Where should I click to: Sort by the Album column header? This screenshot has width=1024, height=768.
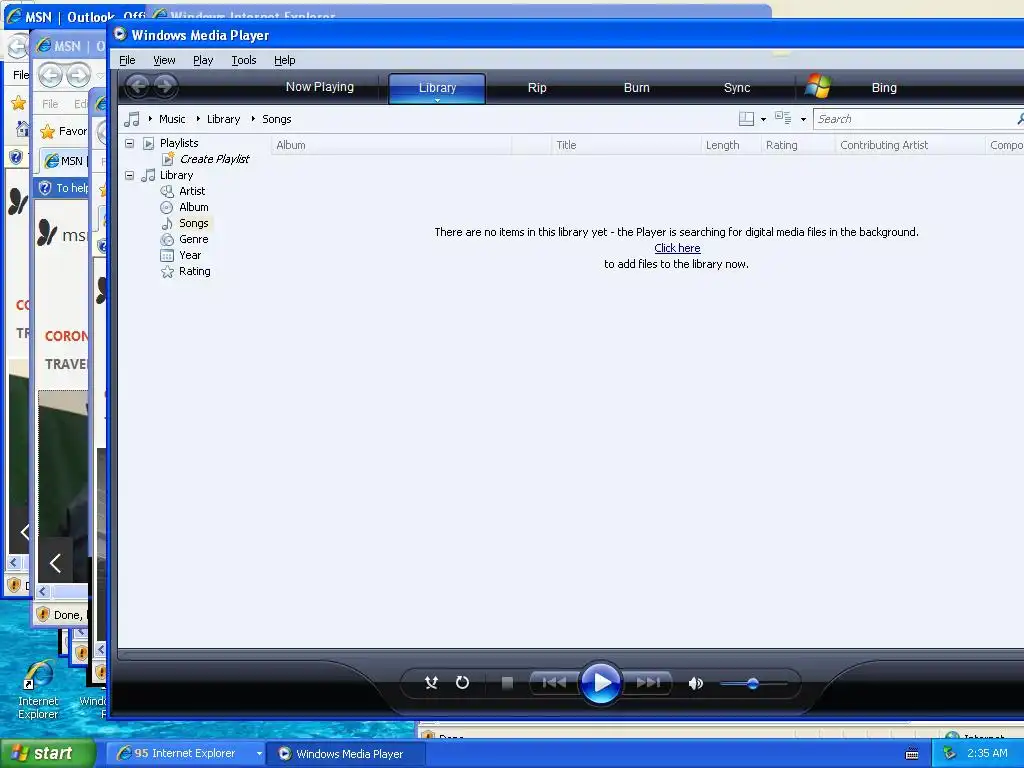pos(391,145)
